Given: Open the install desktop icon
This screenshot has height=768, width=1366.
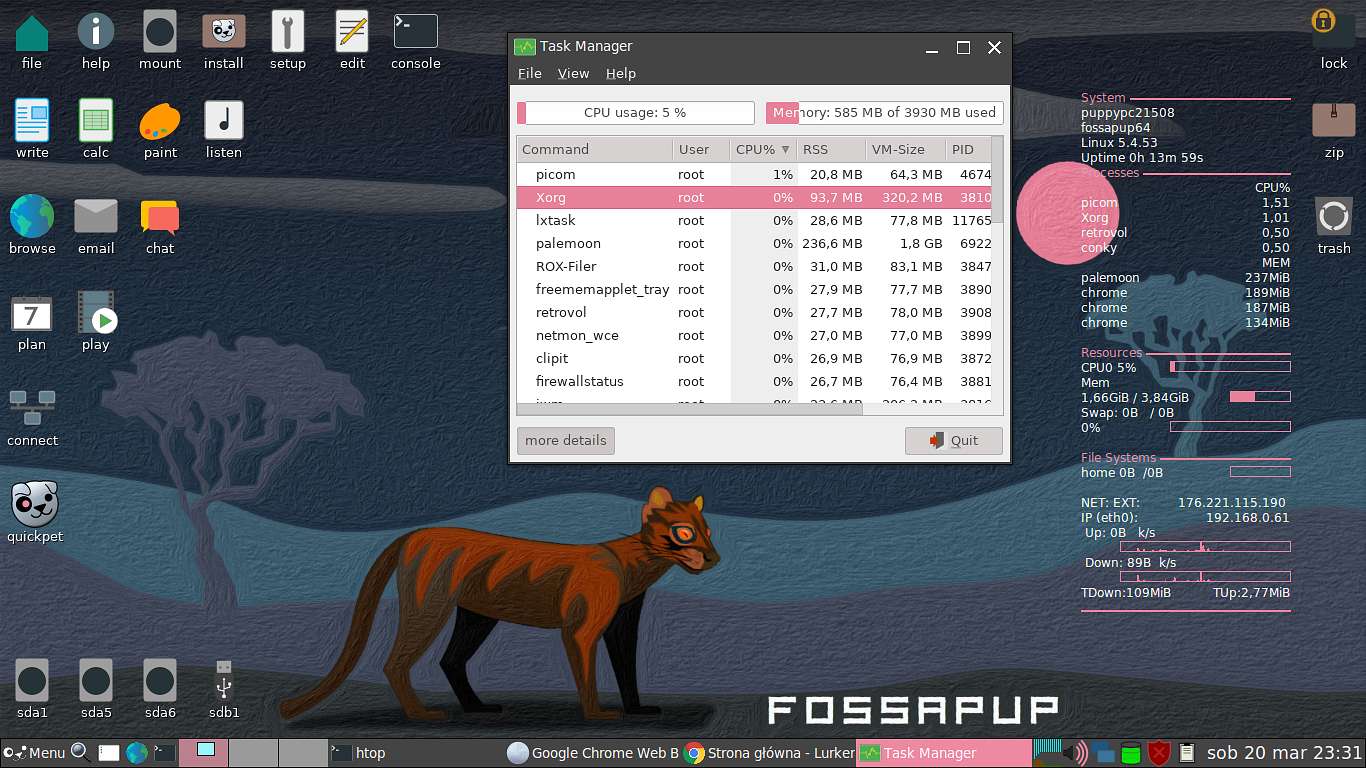Looking at the screenshot, I should tap(224, 33).
